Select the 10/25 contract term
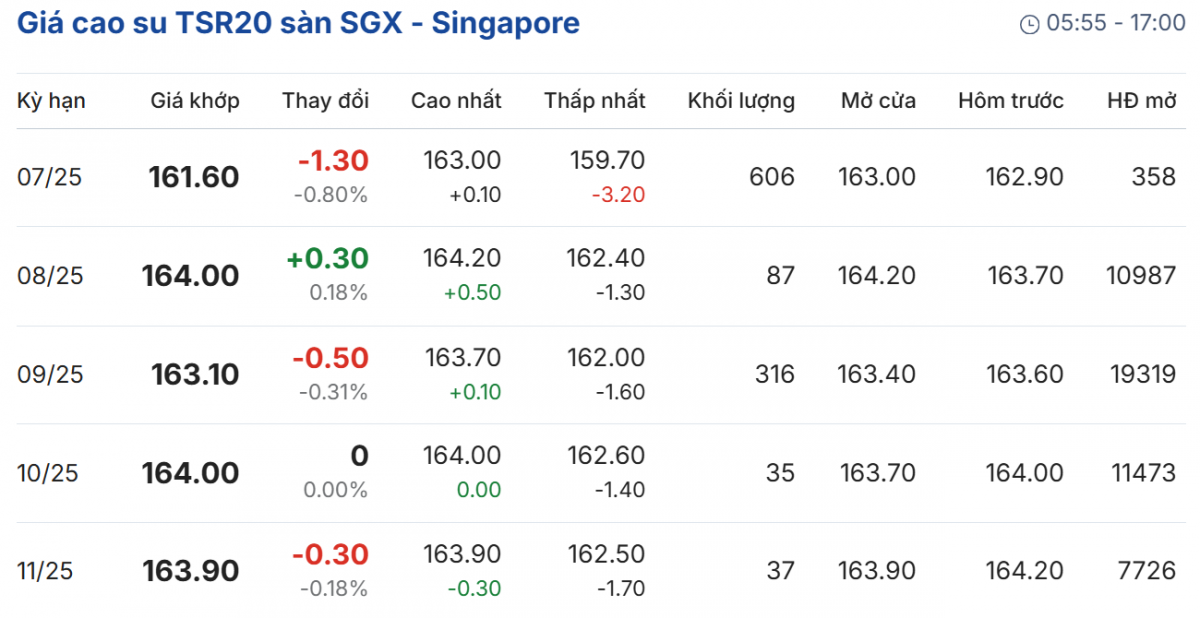 click(50, 473)
